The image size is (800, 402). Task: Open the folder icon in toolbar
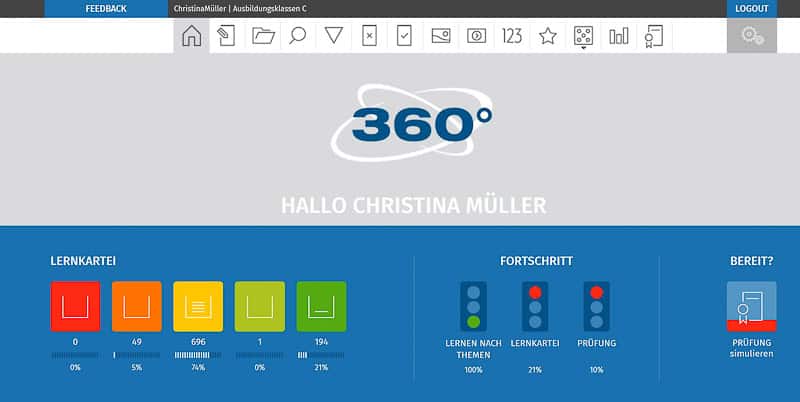[263, 36]
